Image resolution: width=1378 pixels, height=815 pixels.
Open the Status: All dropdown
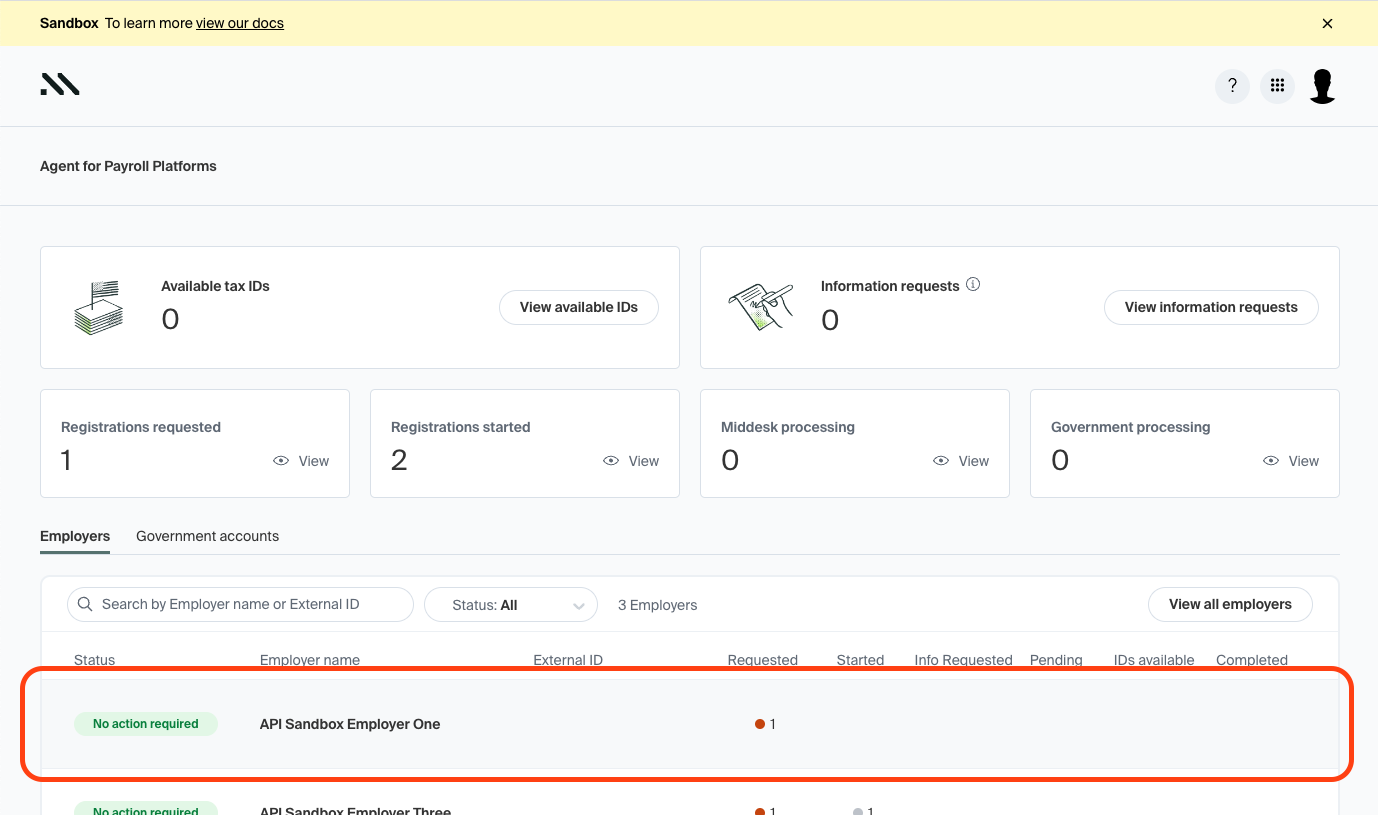click(x=511, y=605)
